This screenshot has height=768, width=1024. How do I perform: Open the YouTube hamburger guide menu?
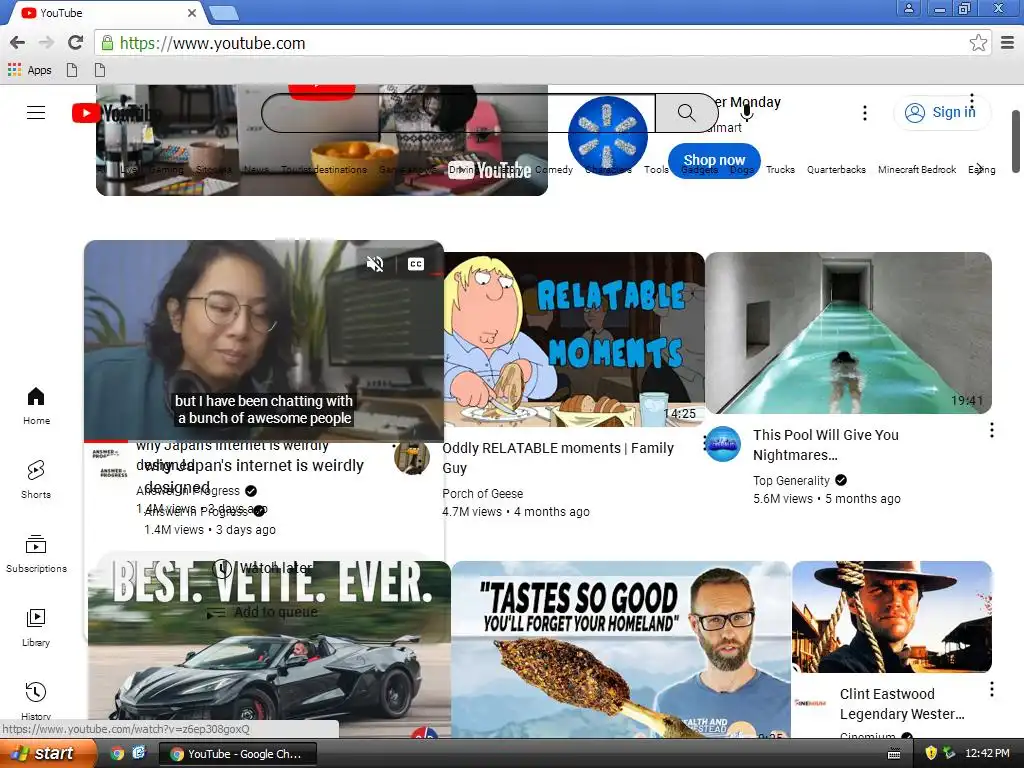[36, 112]
